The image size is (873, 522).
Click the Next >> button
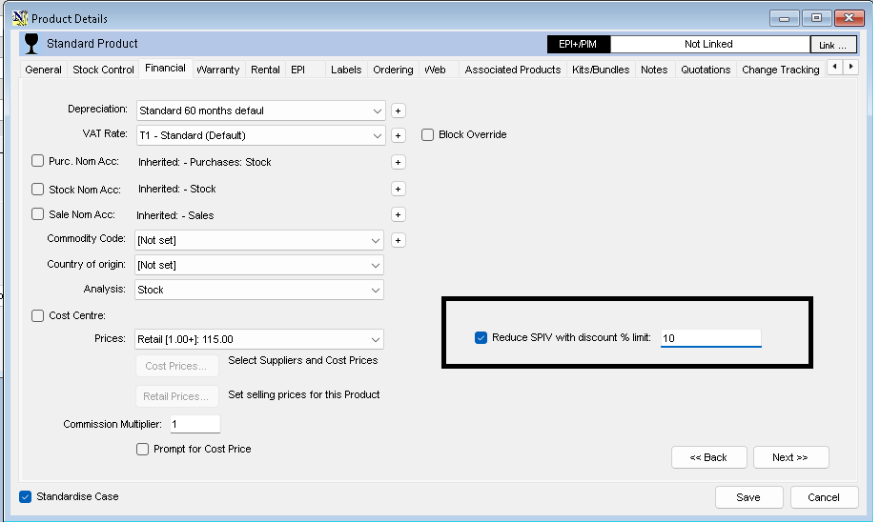click(x=791, y=457)
